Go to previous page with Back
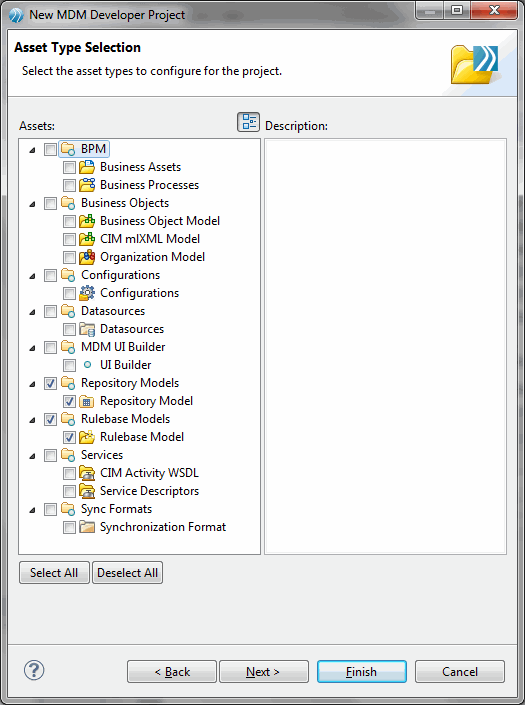The image size is (525, 705). click(x=172, y=671)
